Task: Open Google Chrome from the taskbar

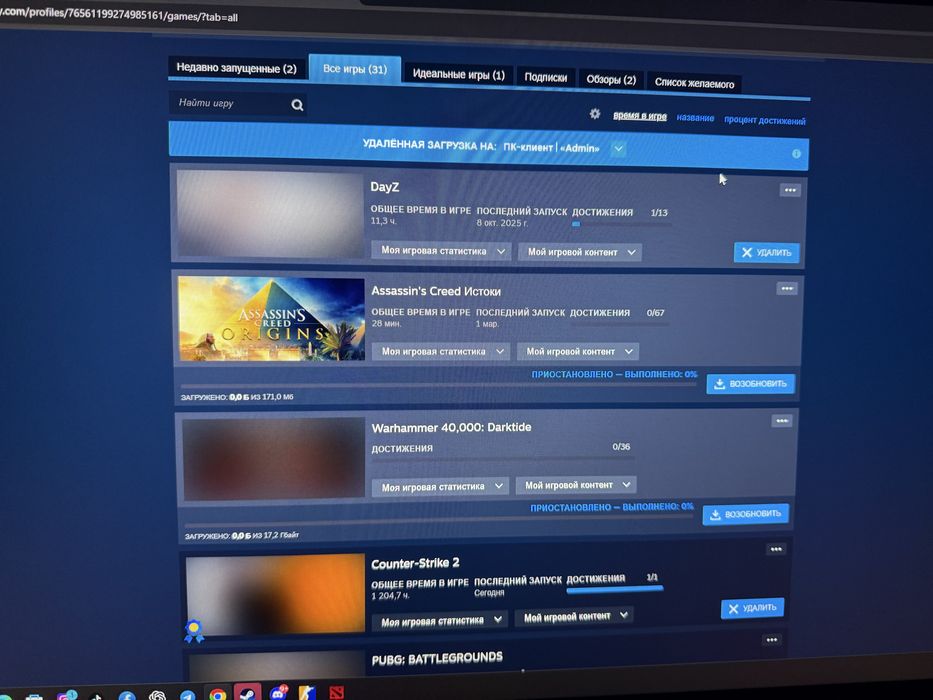Action: pos(218,695)
